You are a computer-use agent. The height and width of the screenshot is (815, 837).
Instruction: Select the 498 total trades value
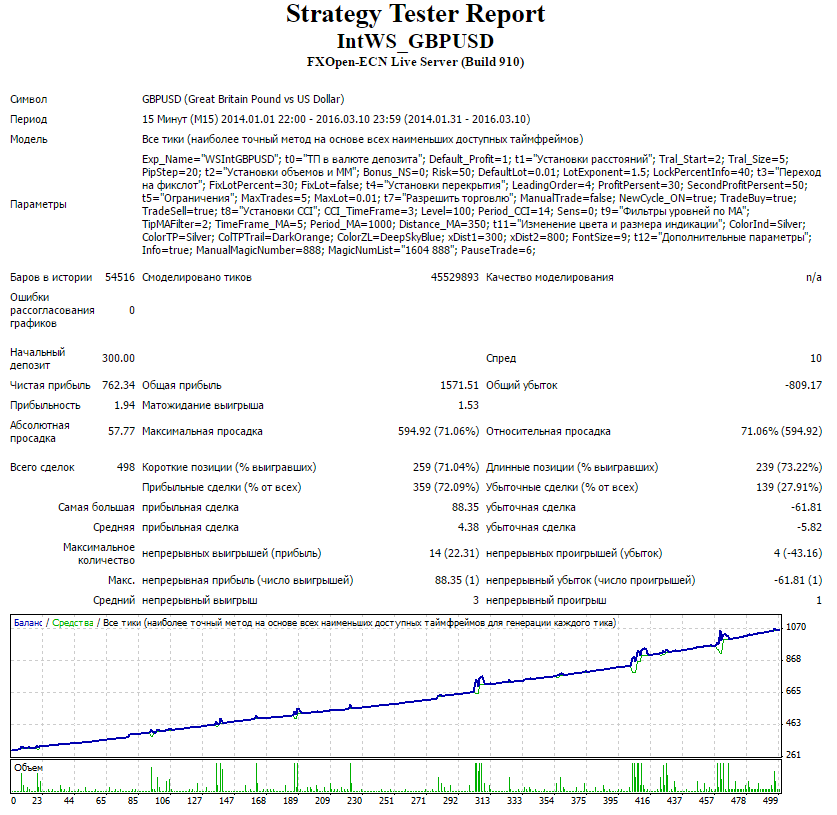[126, 468]
